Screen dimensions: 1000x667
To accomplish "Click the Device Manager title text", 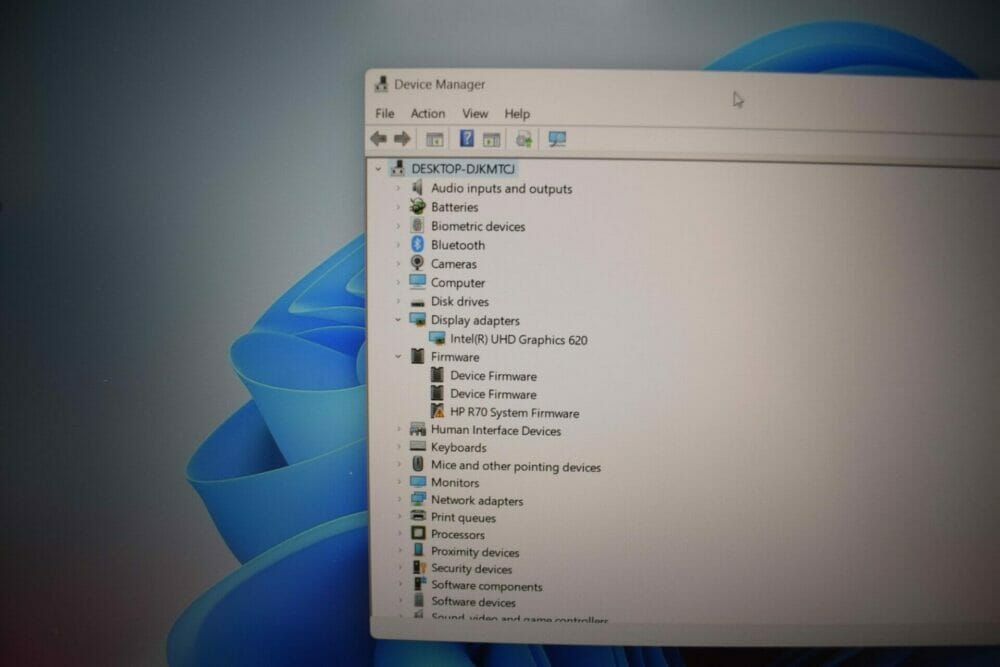I will [439, 85].
